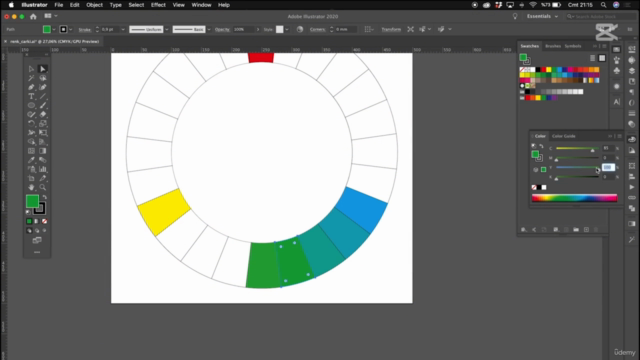Click the Stroke label link

pos(84,29)
